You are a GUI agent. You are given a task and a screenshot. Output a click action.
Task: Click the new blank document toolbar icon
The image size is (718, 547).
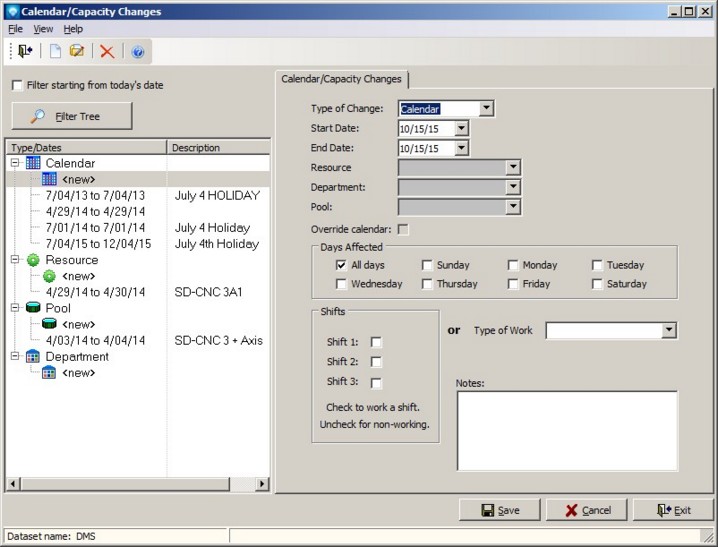point(56,51)
